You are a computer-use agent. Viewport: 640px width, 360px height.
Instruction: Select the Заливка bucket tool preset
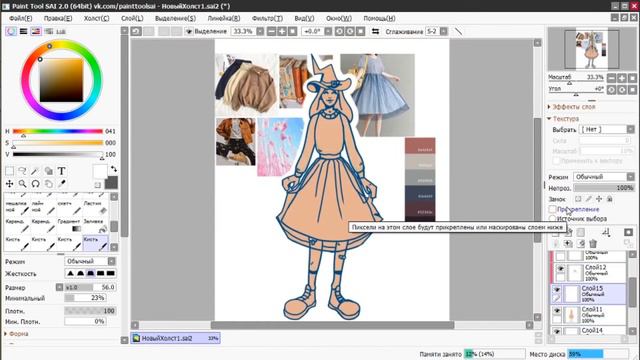click(x=95, y=226)
